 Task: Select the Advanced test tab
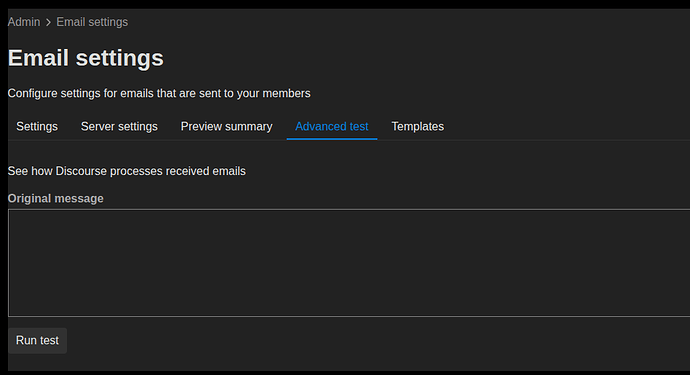[332, 126]
